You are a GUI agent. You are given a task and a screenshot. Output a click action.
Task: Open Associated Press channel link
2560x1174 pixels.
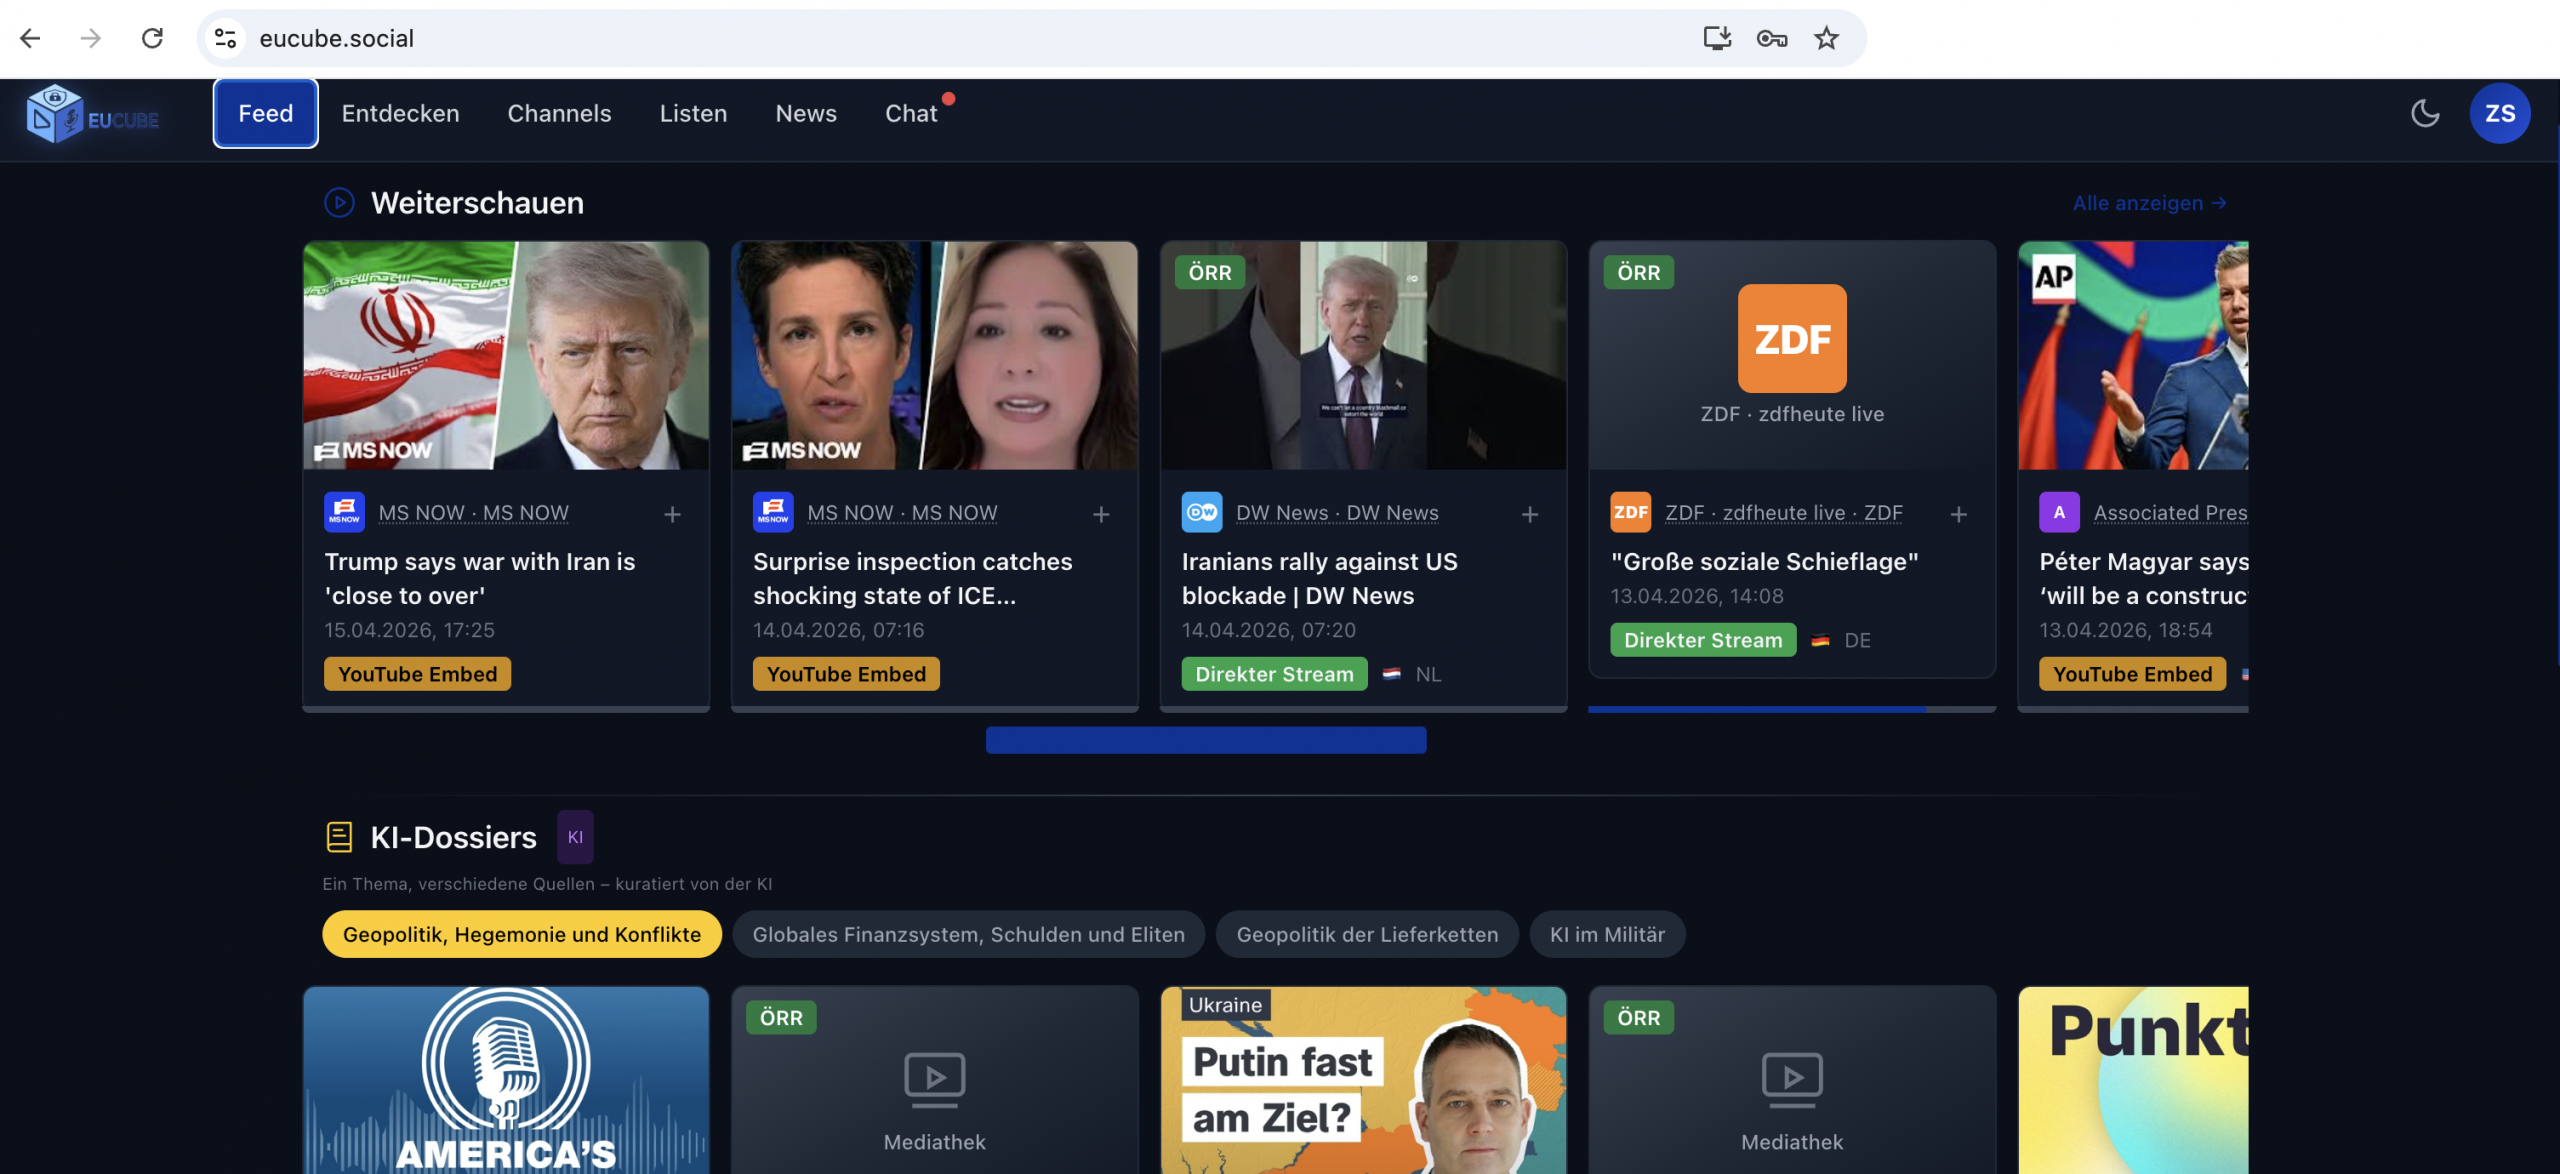[x=2171, y=513]
